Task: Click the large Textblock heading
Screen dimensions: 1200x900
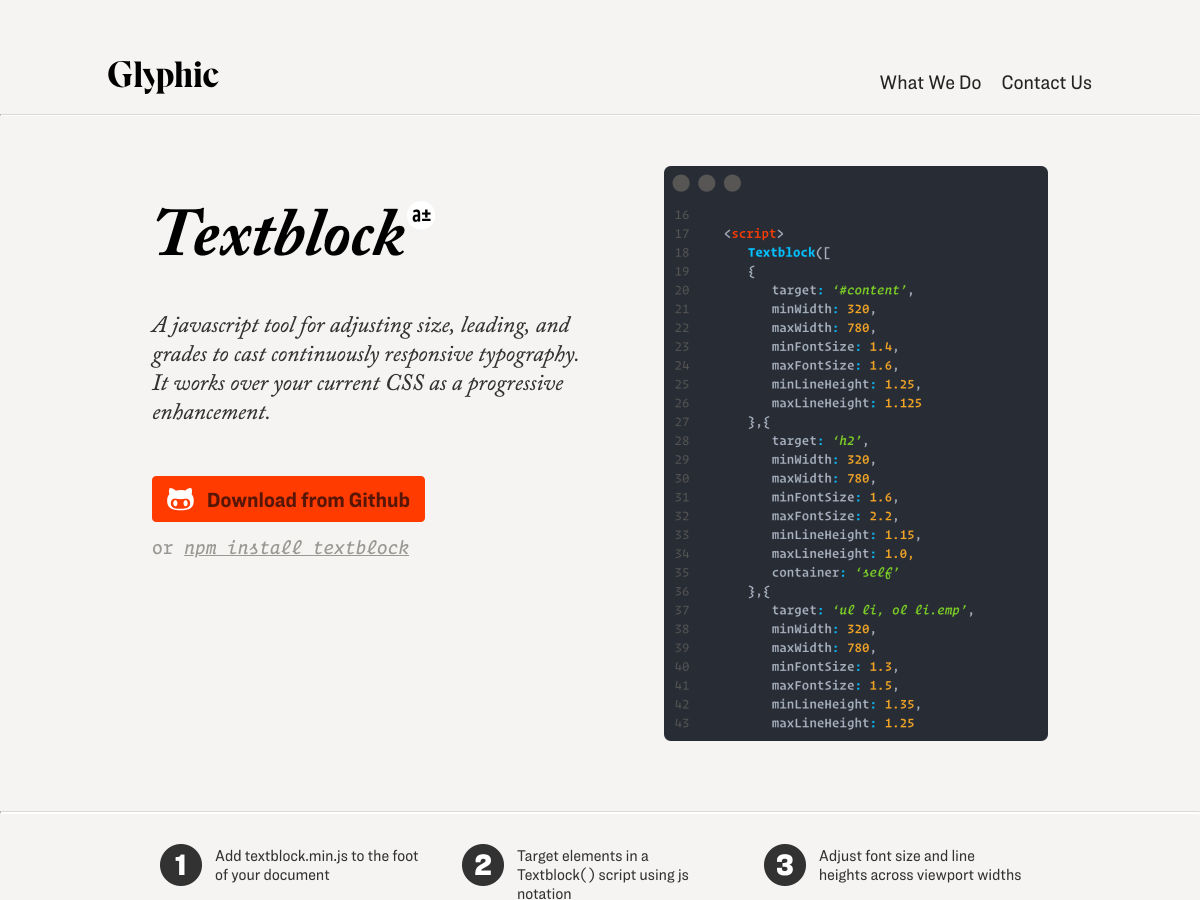Action: (x=280, y=233)
